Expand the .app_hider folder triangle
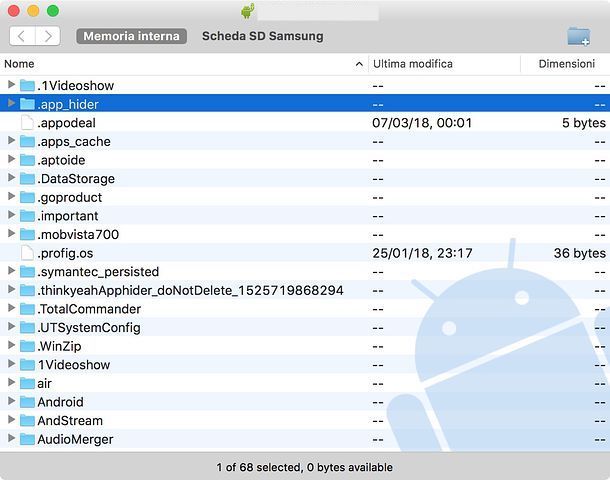This screenshot has height=480, width=610. [11, 103]
